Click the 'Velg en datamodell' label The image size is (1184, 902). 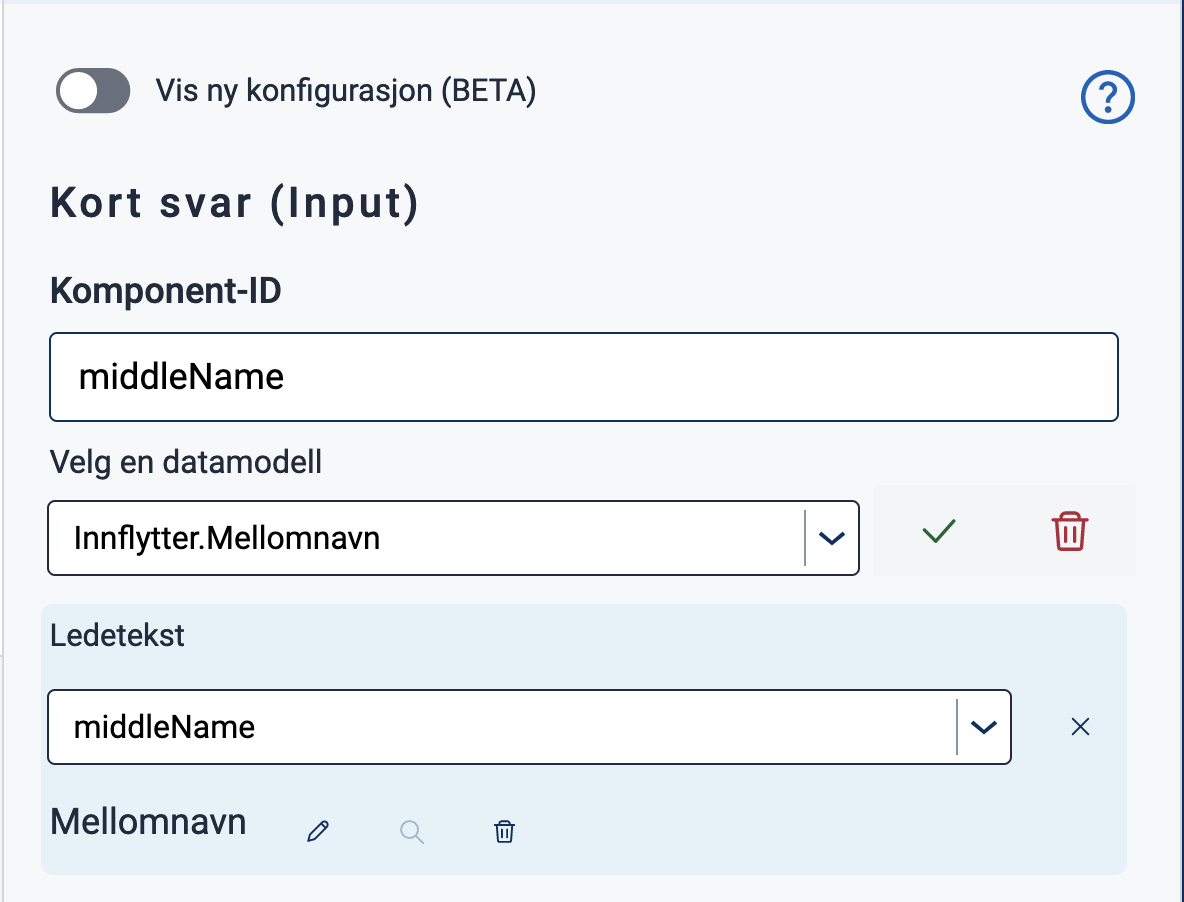(186, 463)
